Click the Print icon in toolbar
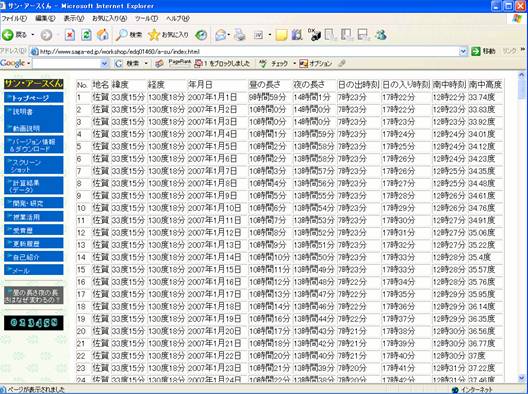This screenshot has width=528, height=394. click(240, 35)
